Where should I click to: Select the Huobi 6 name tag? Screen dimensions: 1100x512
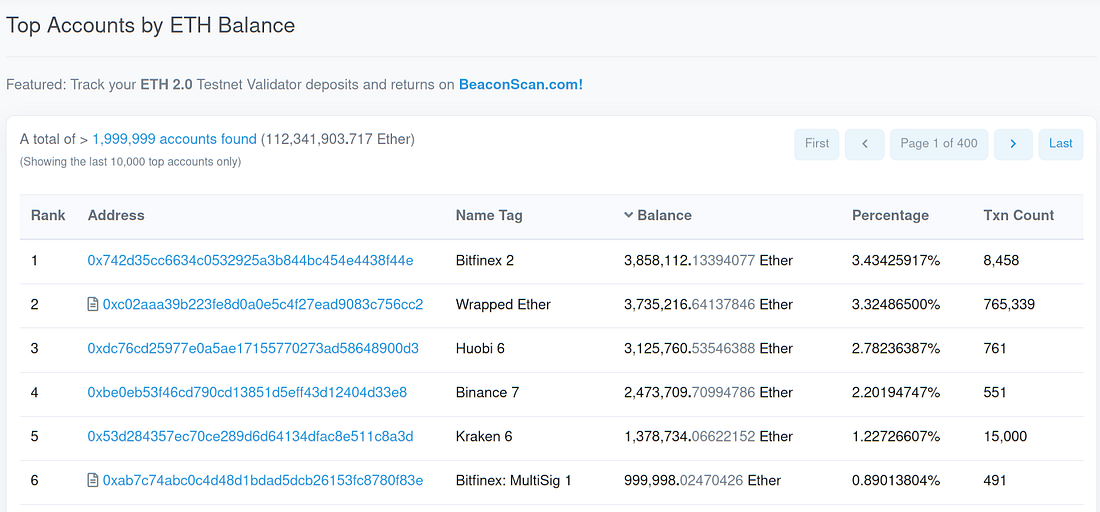(x=480, y=349)
